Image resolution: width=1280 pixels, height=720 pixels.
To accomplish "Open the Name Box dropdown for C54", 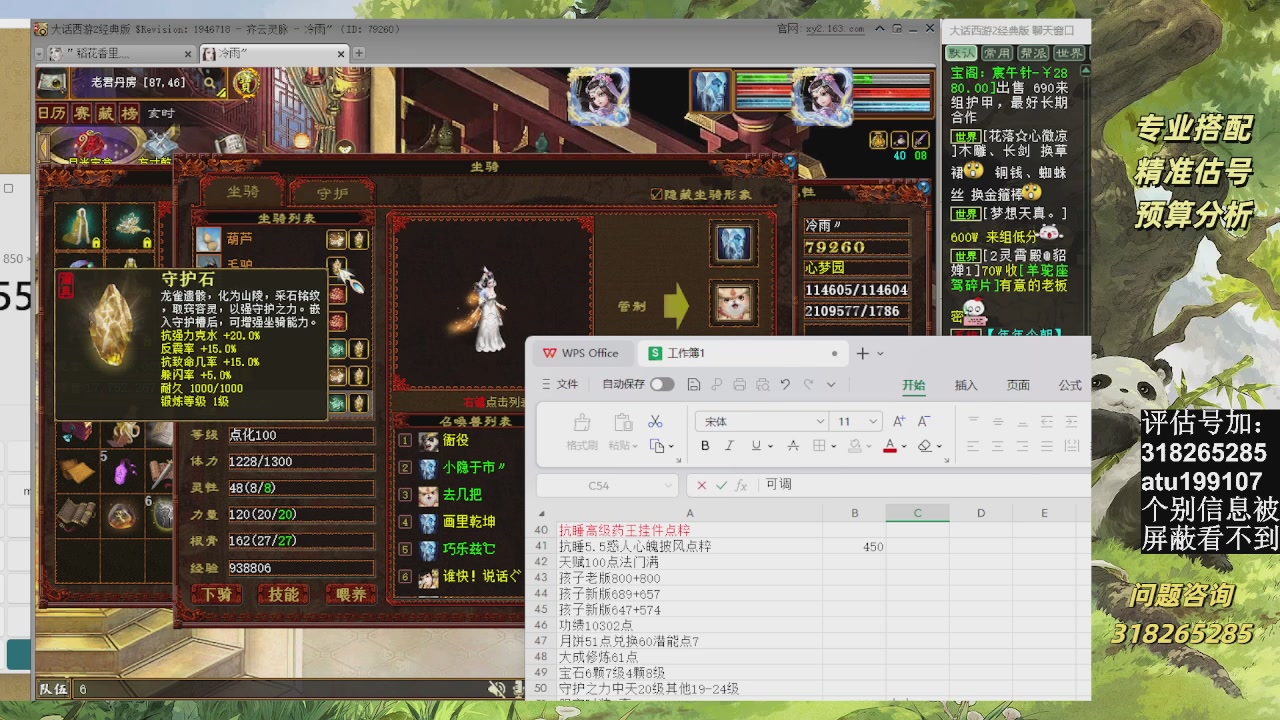I will click(669, 486).
